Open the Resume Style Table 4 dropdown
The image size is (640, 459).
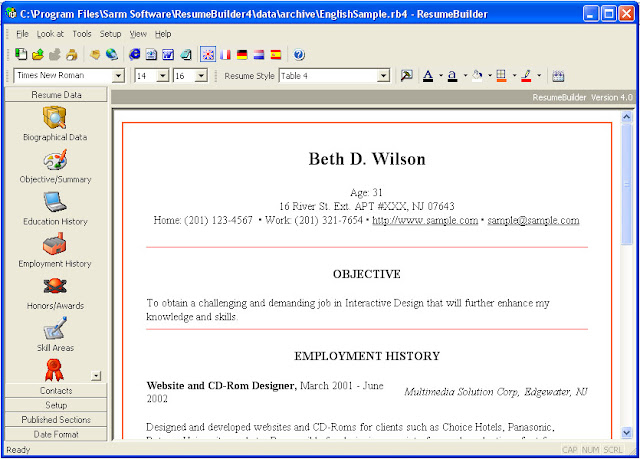coord(383,76)
